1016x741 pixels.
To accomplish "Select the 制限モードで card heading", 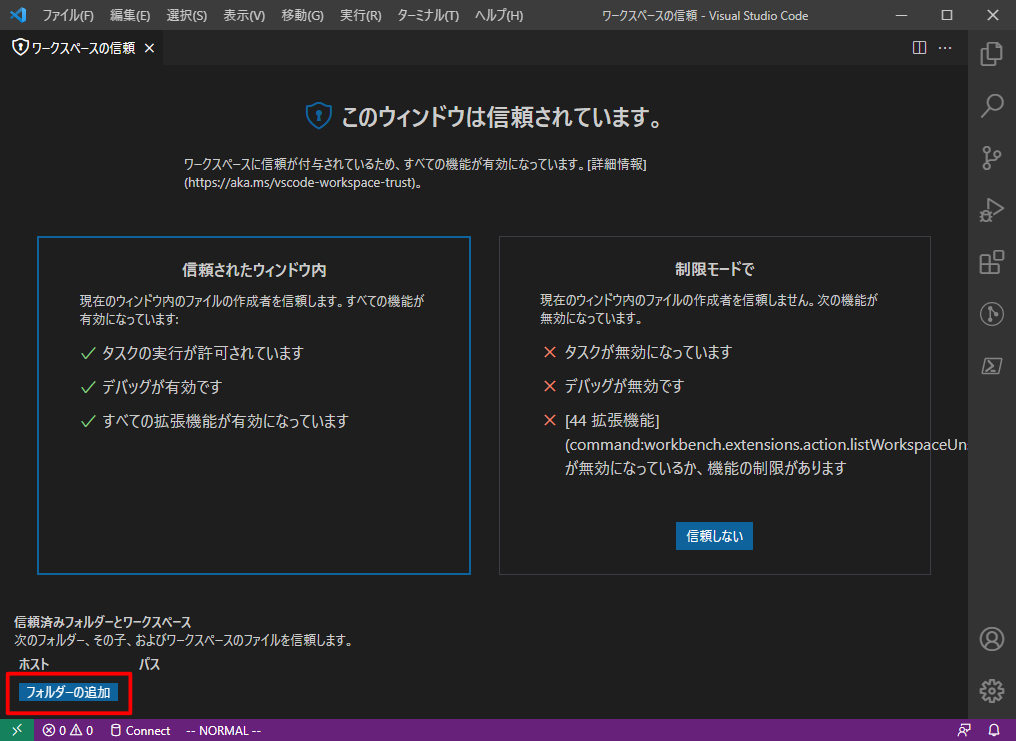I will [714, 269].
